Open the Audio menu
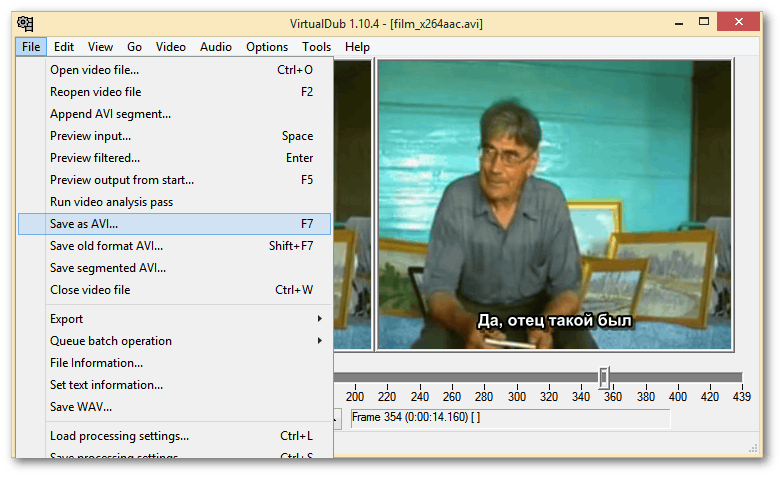 [215, 47]
